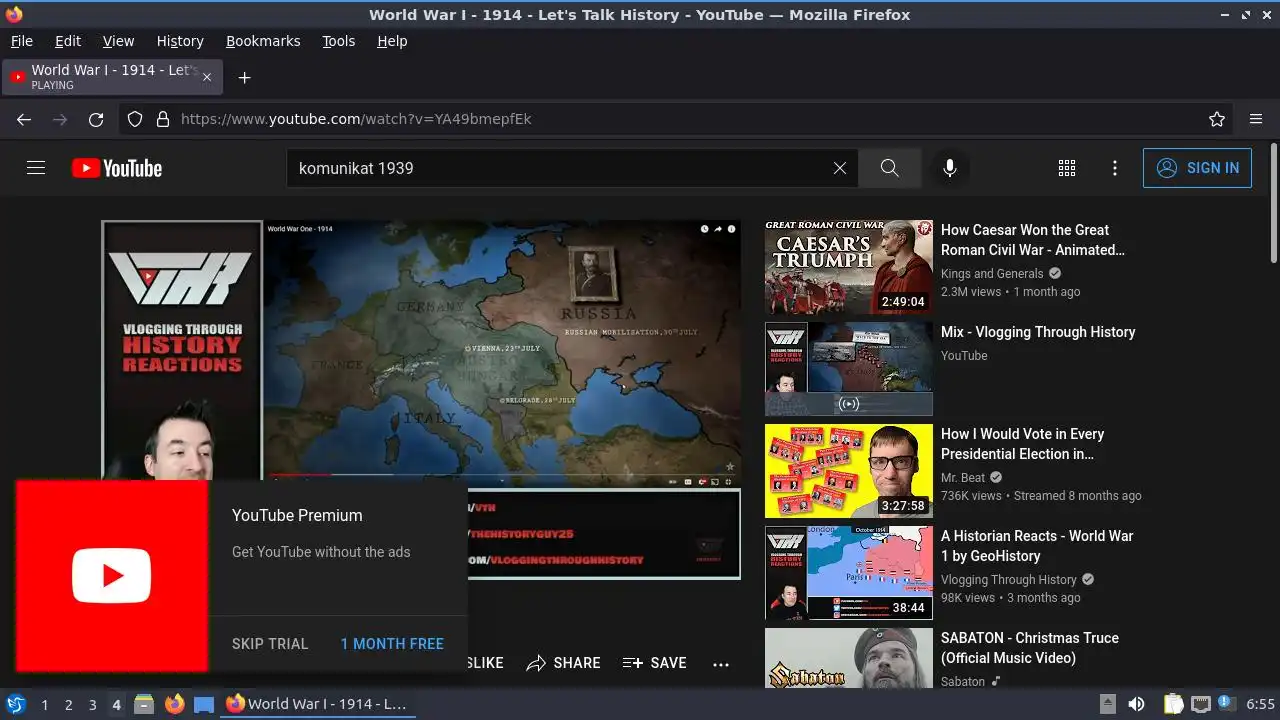Clear the search text with the X icon
1280x720 pixels.
[x=840, y=168]
